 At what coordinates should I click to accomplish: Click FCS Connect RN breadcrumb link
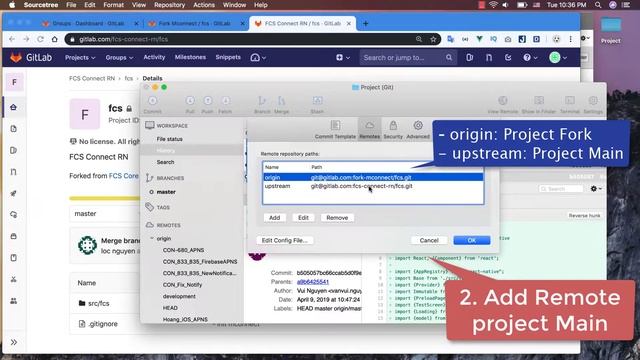point(92,78)
